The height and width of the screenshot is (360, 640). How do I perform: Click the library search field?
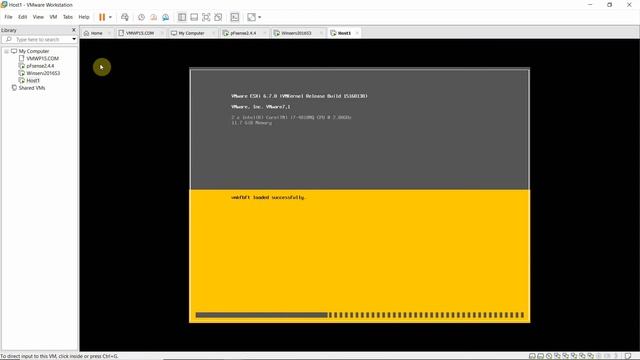38,40
